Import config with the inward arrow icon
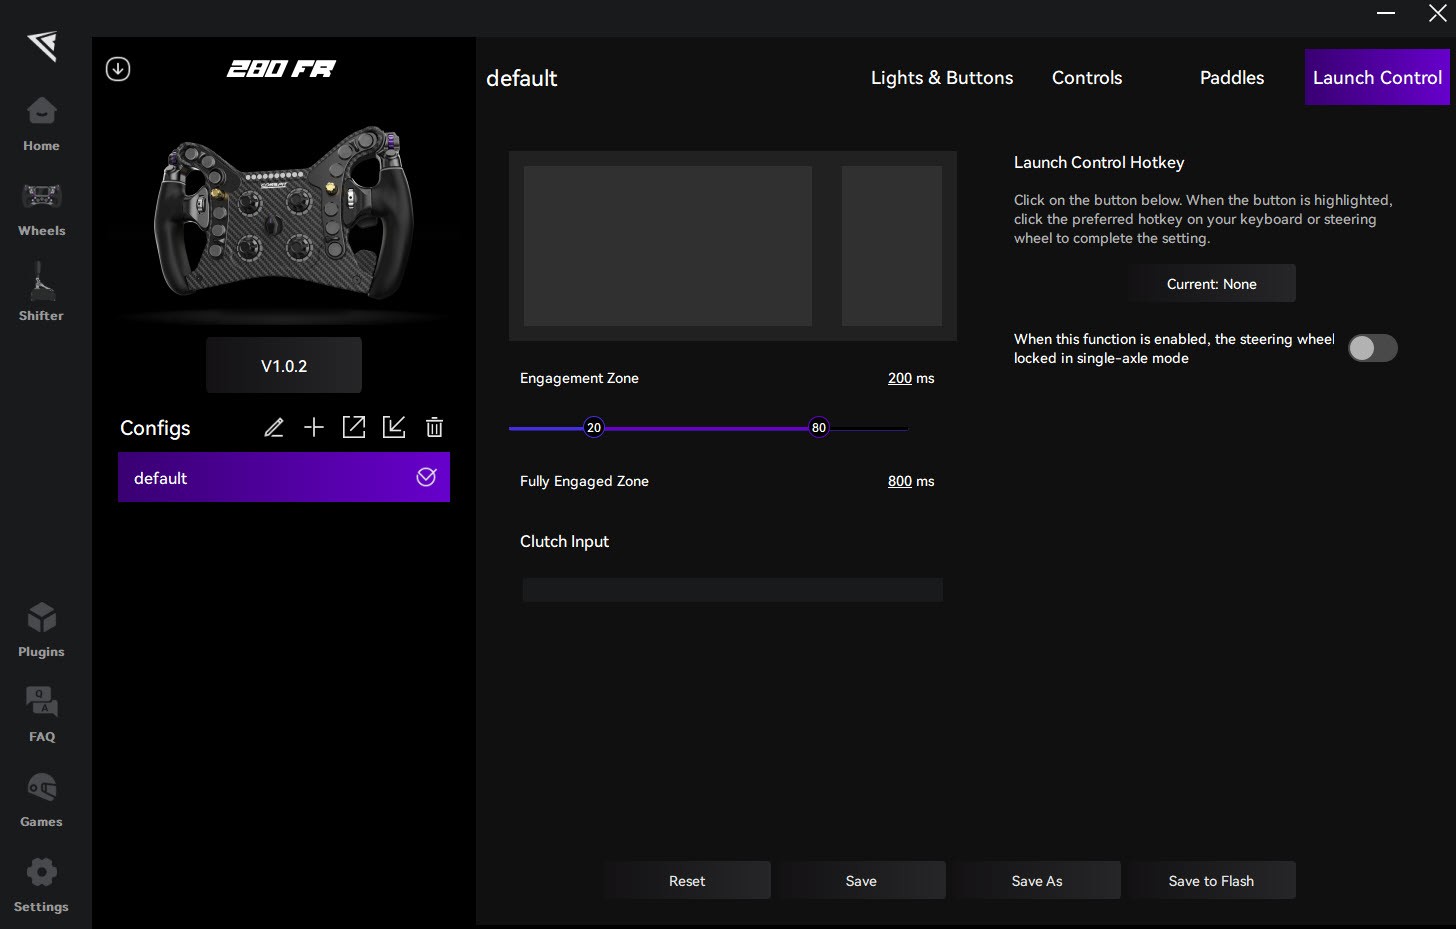 (394, 428)
